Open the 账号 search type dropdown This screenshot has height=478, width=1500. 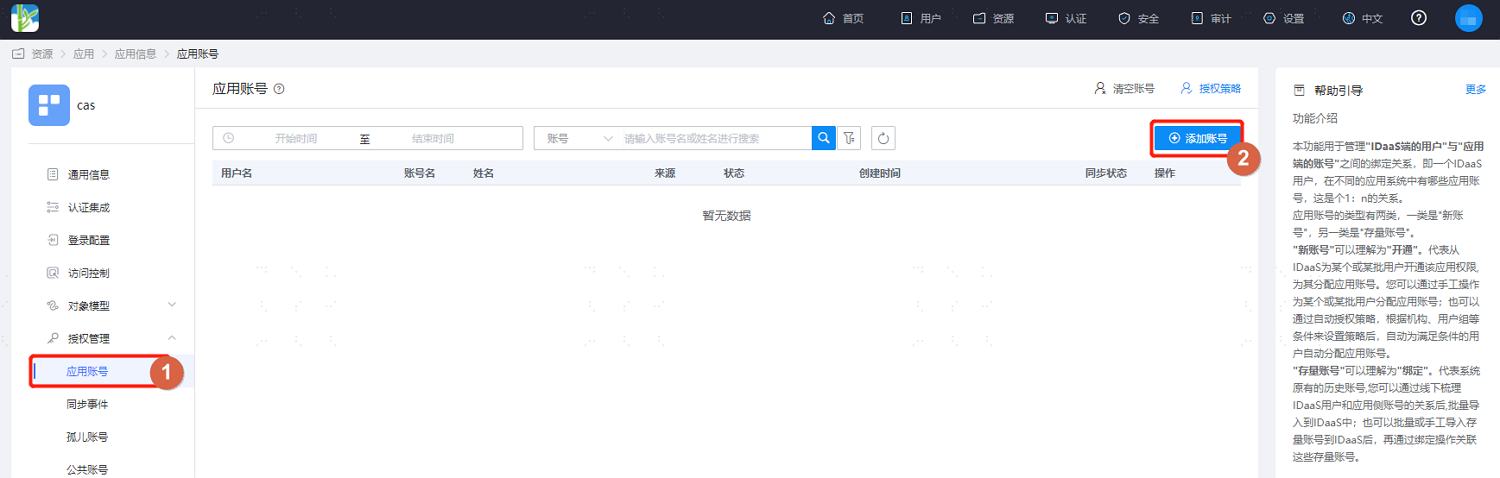pos(579,138)
